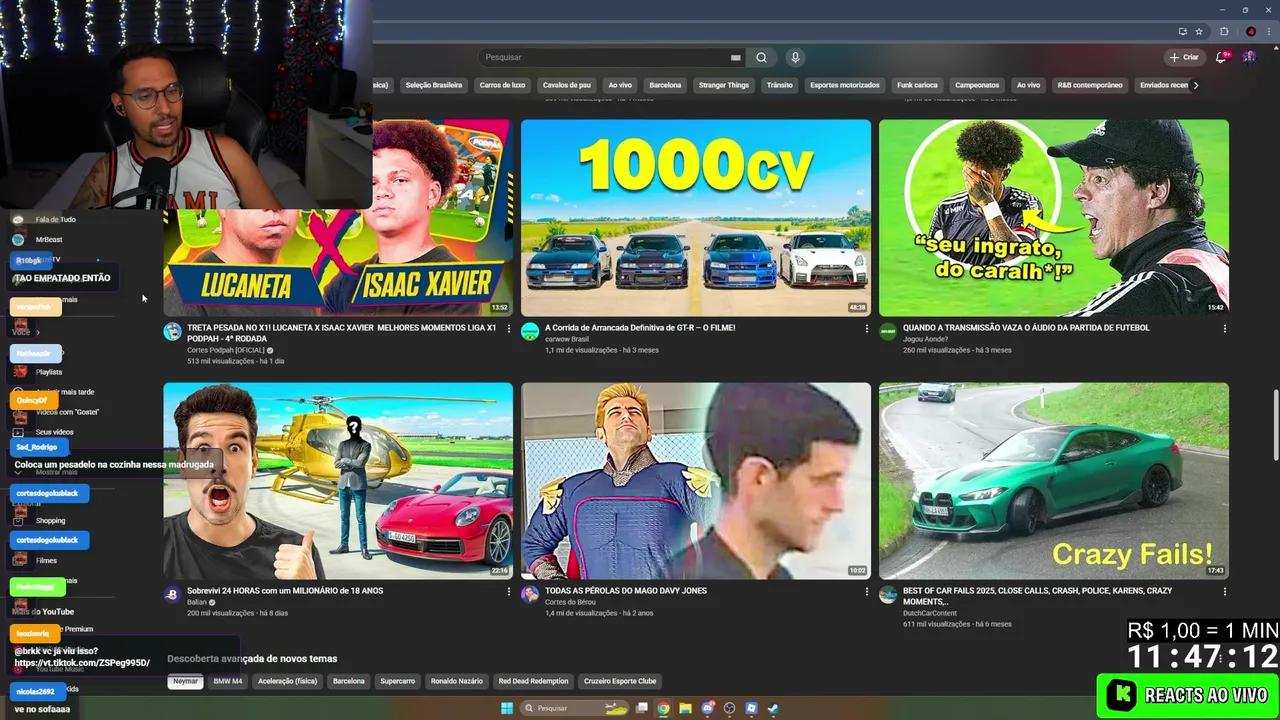
Task: Open three-dot menu for GT-R race video
Action: pos(866,329)
